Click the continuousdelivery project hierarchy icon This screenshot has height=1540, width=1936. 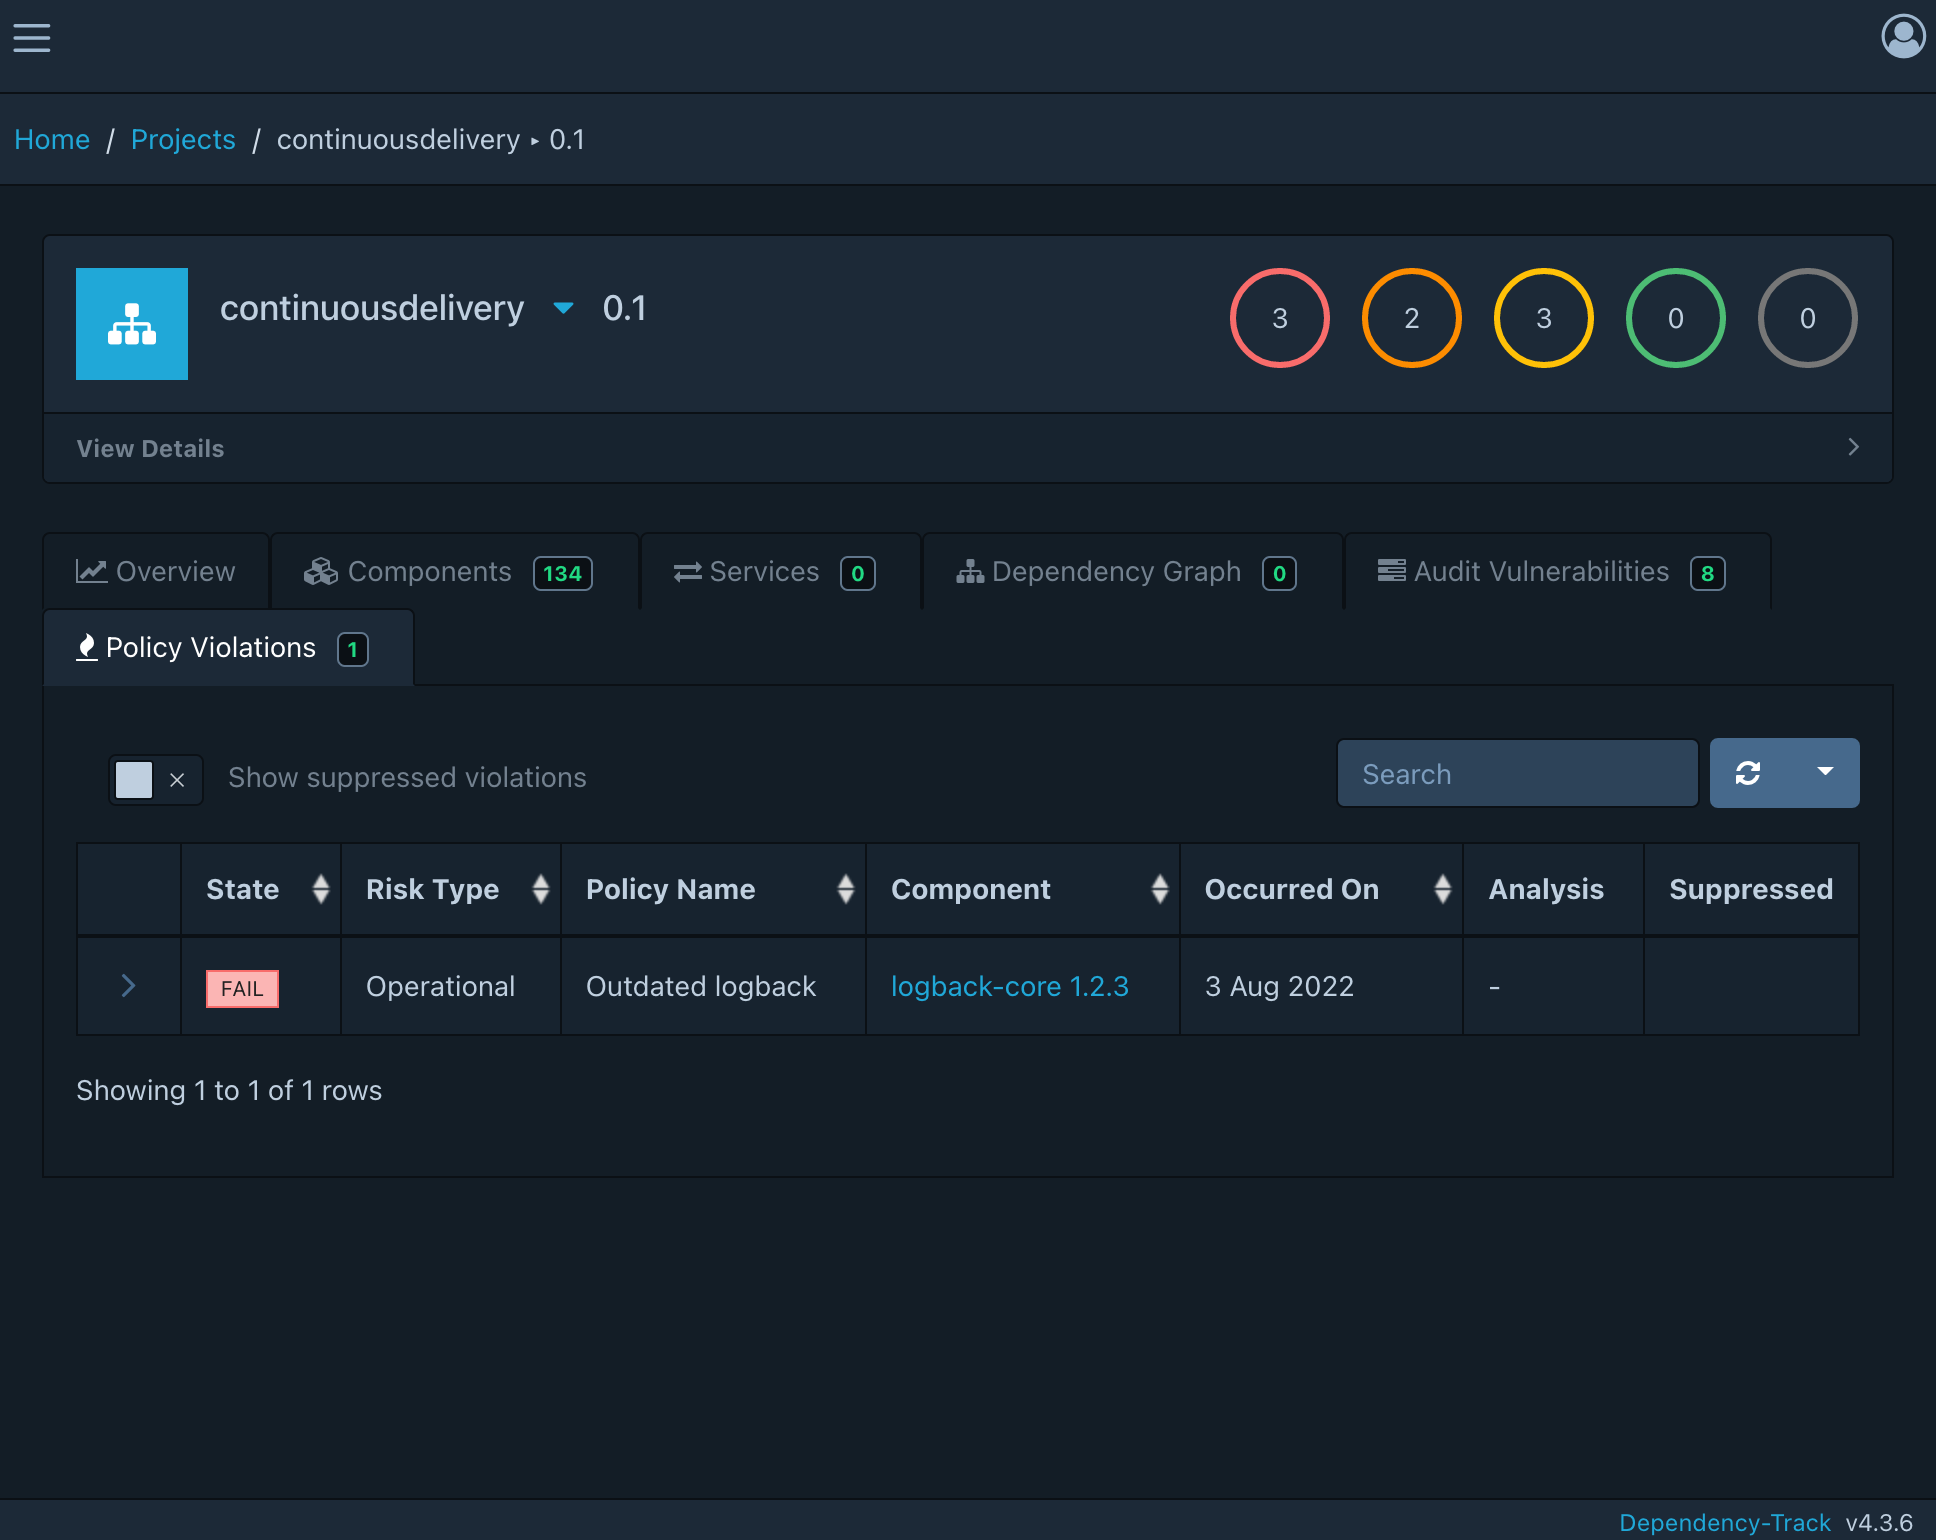[x=132, y=324]
